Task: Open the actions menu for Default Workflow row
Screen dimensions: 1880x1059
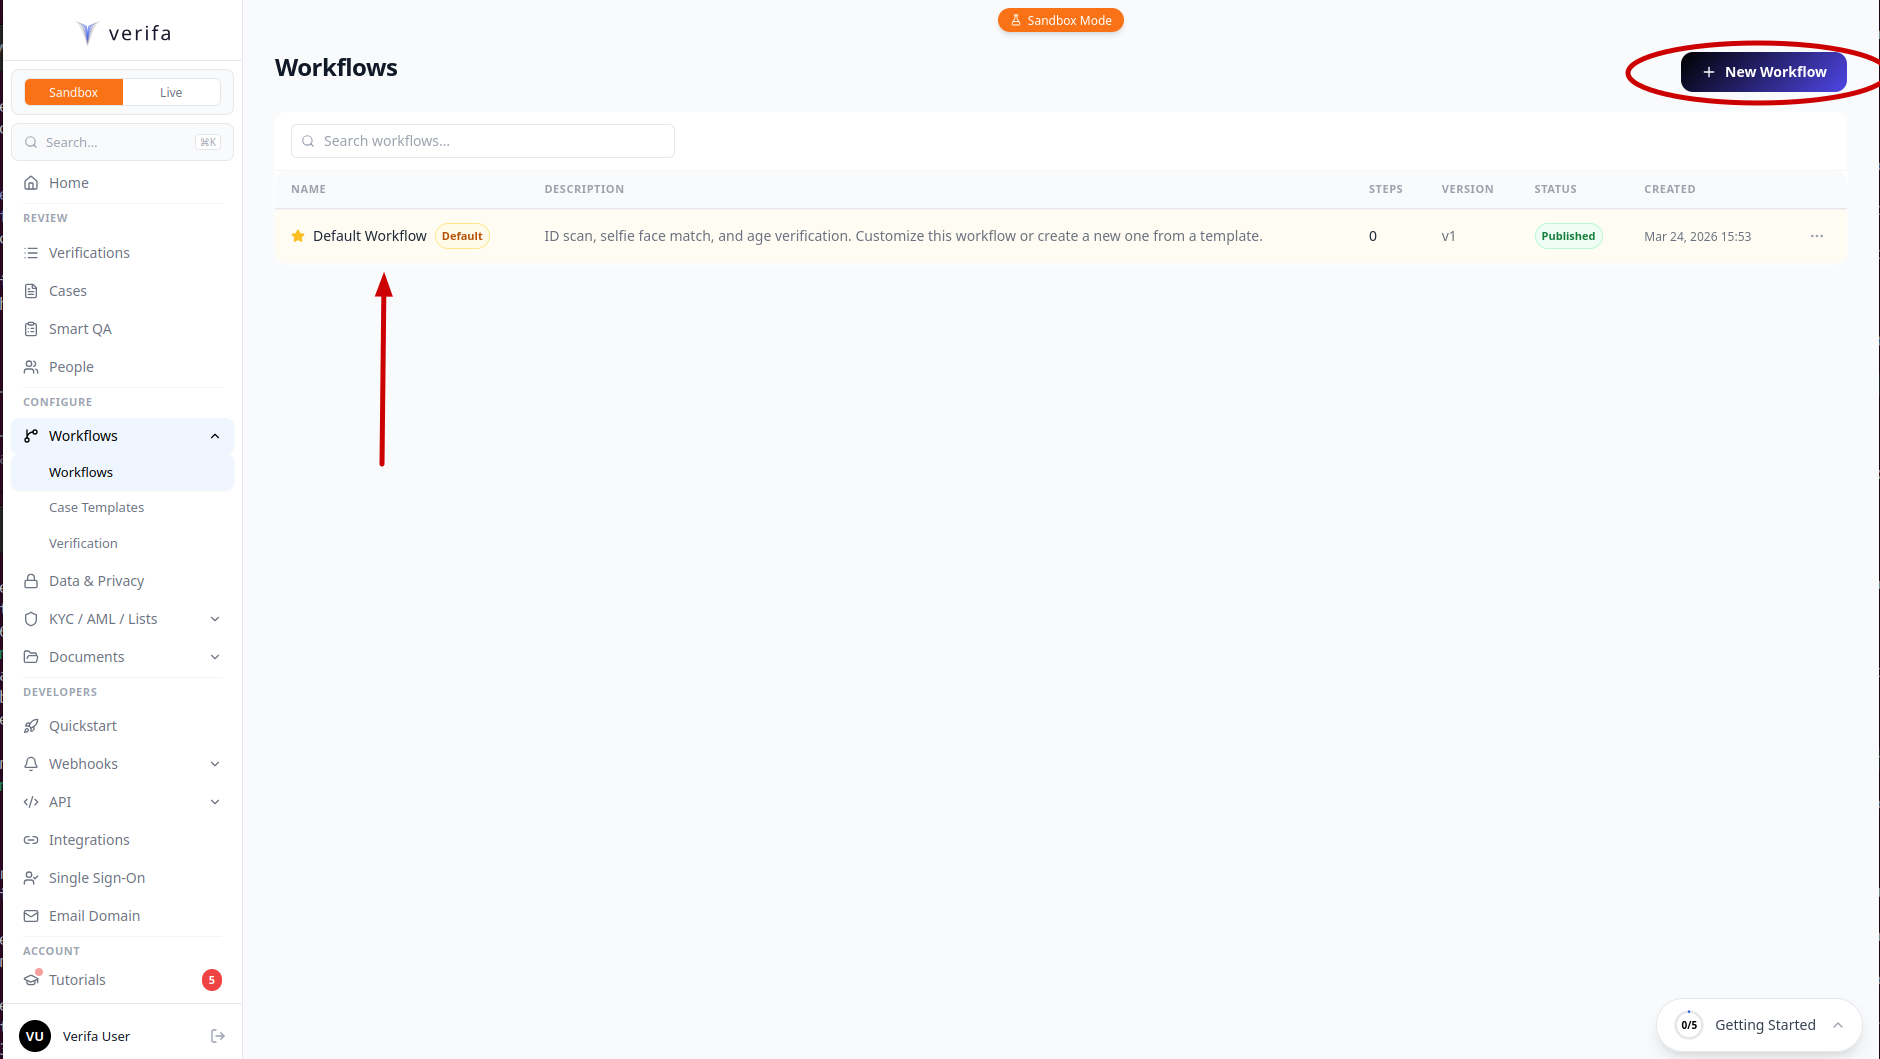Action: [x=1817, y=236]
